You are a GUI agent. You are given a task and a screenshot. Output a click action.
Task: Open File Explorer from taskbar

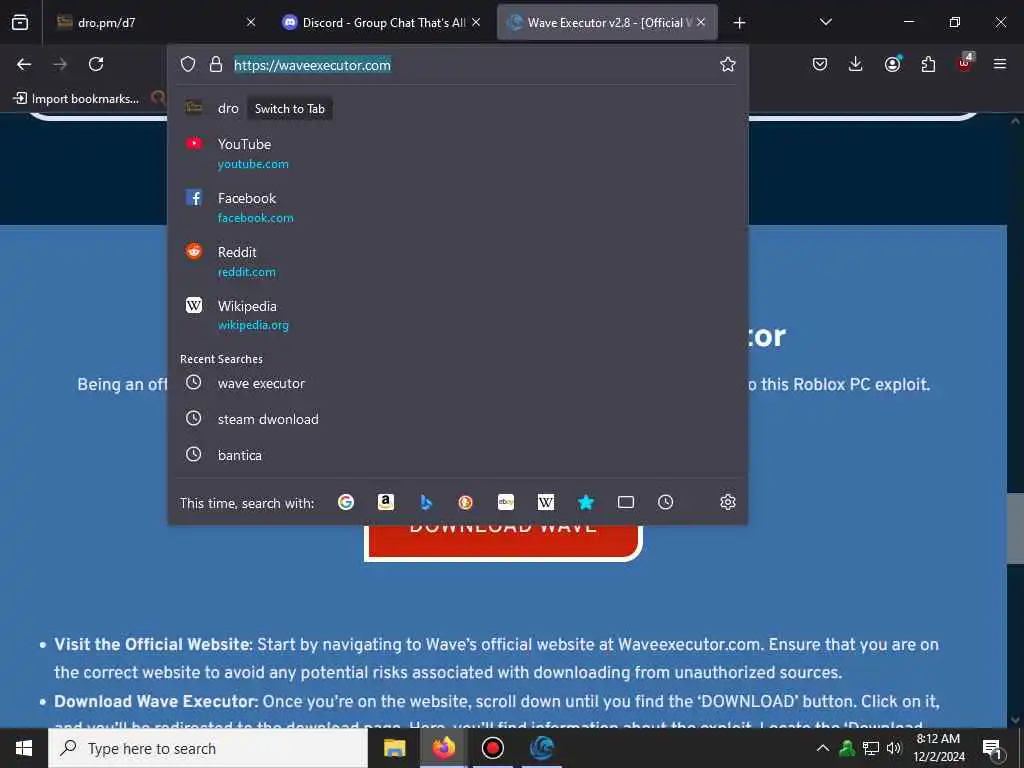(x=394, y=748)
